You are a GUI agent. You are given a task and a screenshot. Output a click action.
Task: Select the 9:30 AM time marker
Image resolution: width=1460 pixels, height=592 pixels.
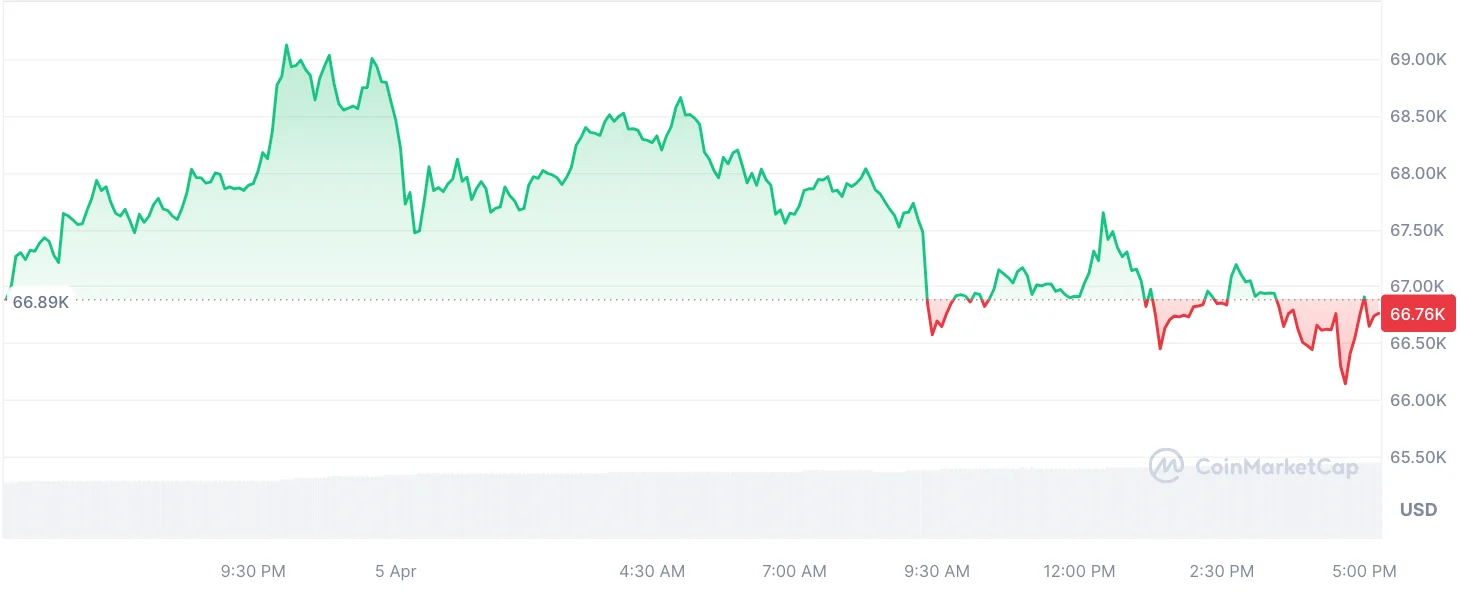coord(937,572)
